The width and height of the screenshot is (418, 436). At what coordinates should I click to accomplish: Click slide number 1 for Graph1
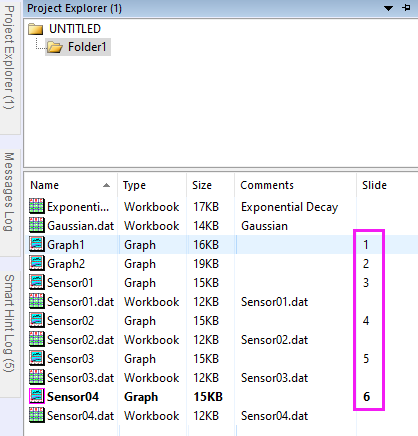click(366, 245)
